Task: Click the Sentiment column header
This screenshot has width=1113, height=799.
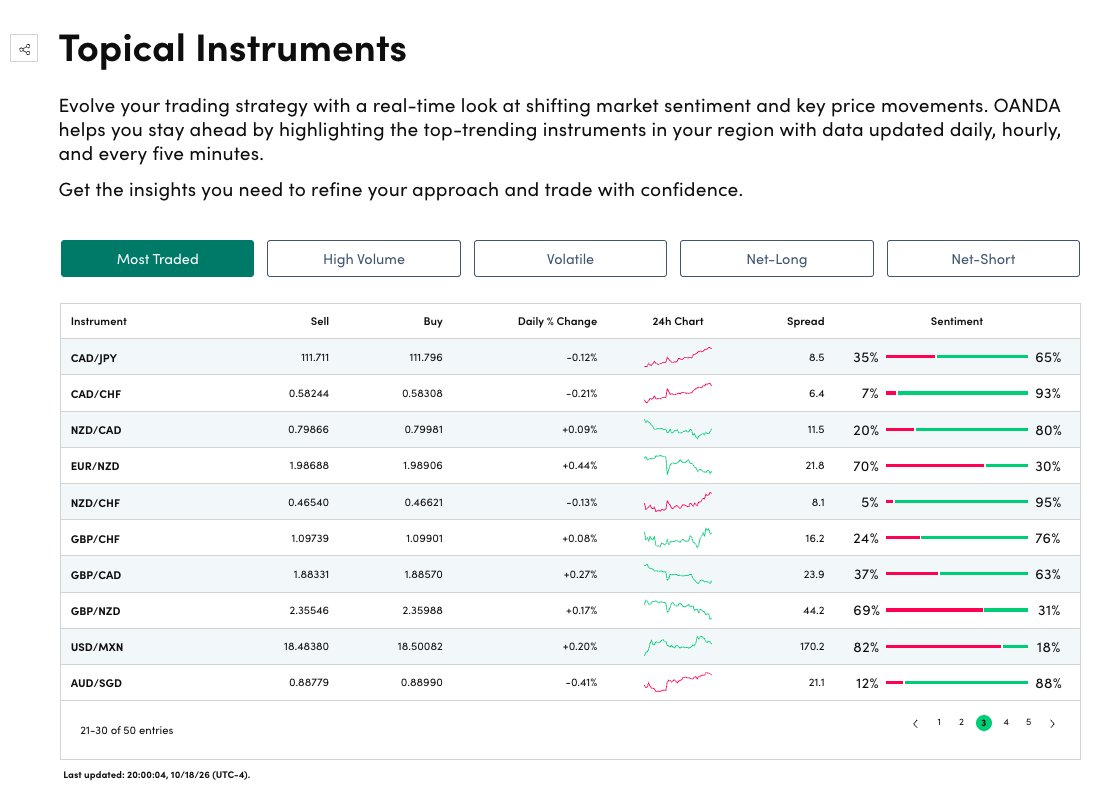Action: click(x=957, y=321)
